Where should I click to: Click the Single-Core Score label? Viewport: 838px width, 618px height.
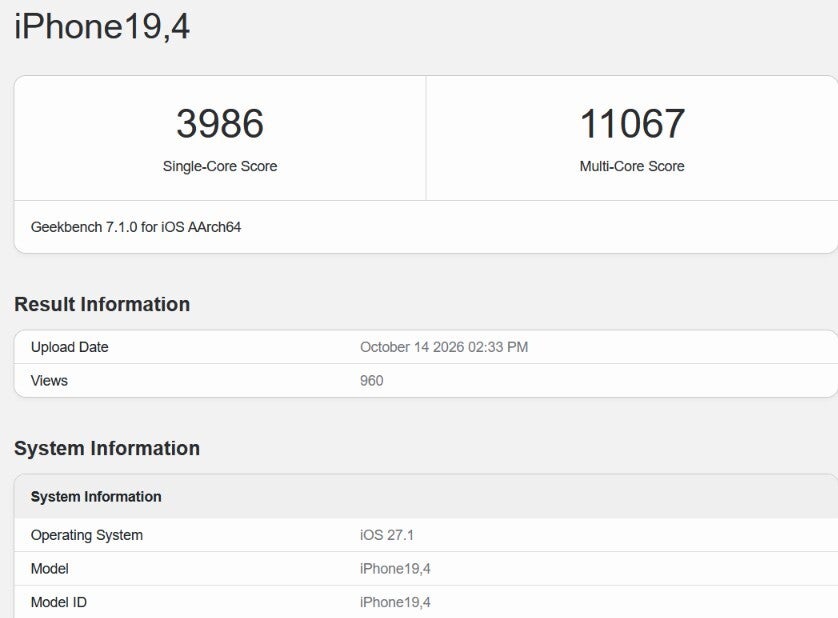[220, 166]
